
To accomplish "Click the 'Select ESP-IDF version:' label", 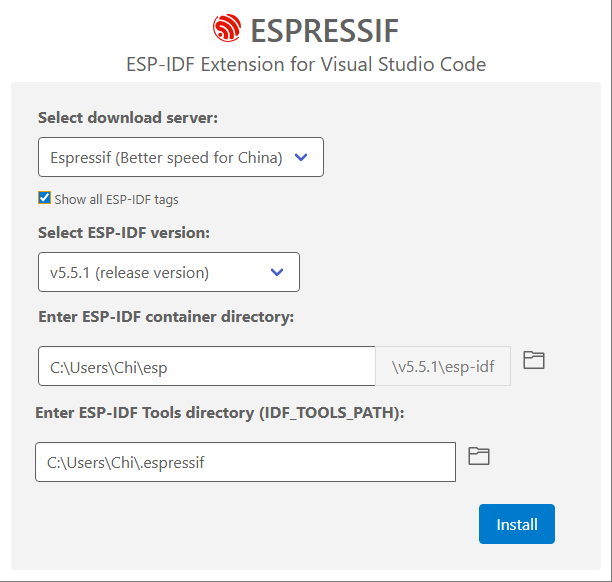I will (x=124, y=233).
